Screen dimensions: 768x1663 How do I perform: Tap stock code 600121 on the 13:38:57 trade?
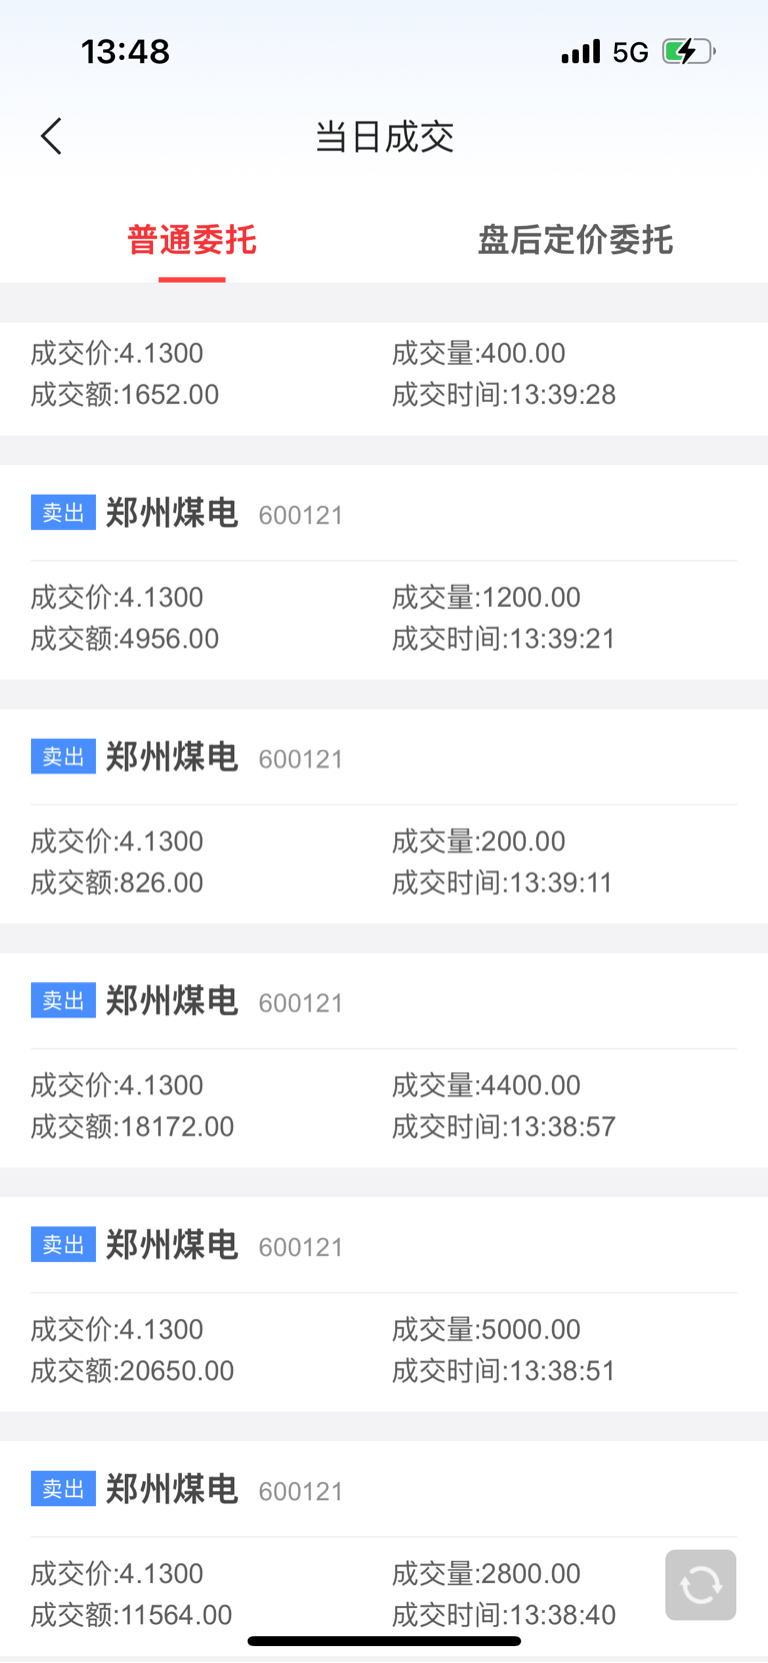(301, 1003)
